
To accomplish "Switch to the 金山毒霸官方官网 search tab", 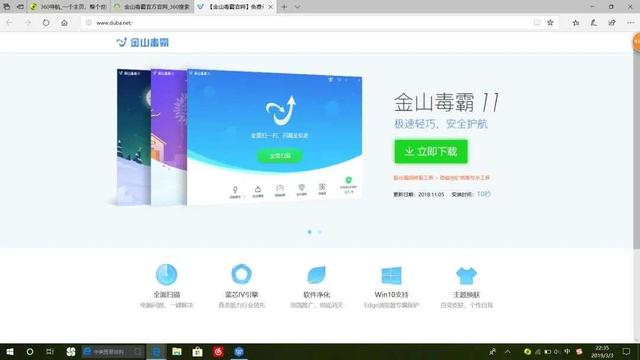I will [x=152, y=7].
